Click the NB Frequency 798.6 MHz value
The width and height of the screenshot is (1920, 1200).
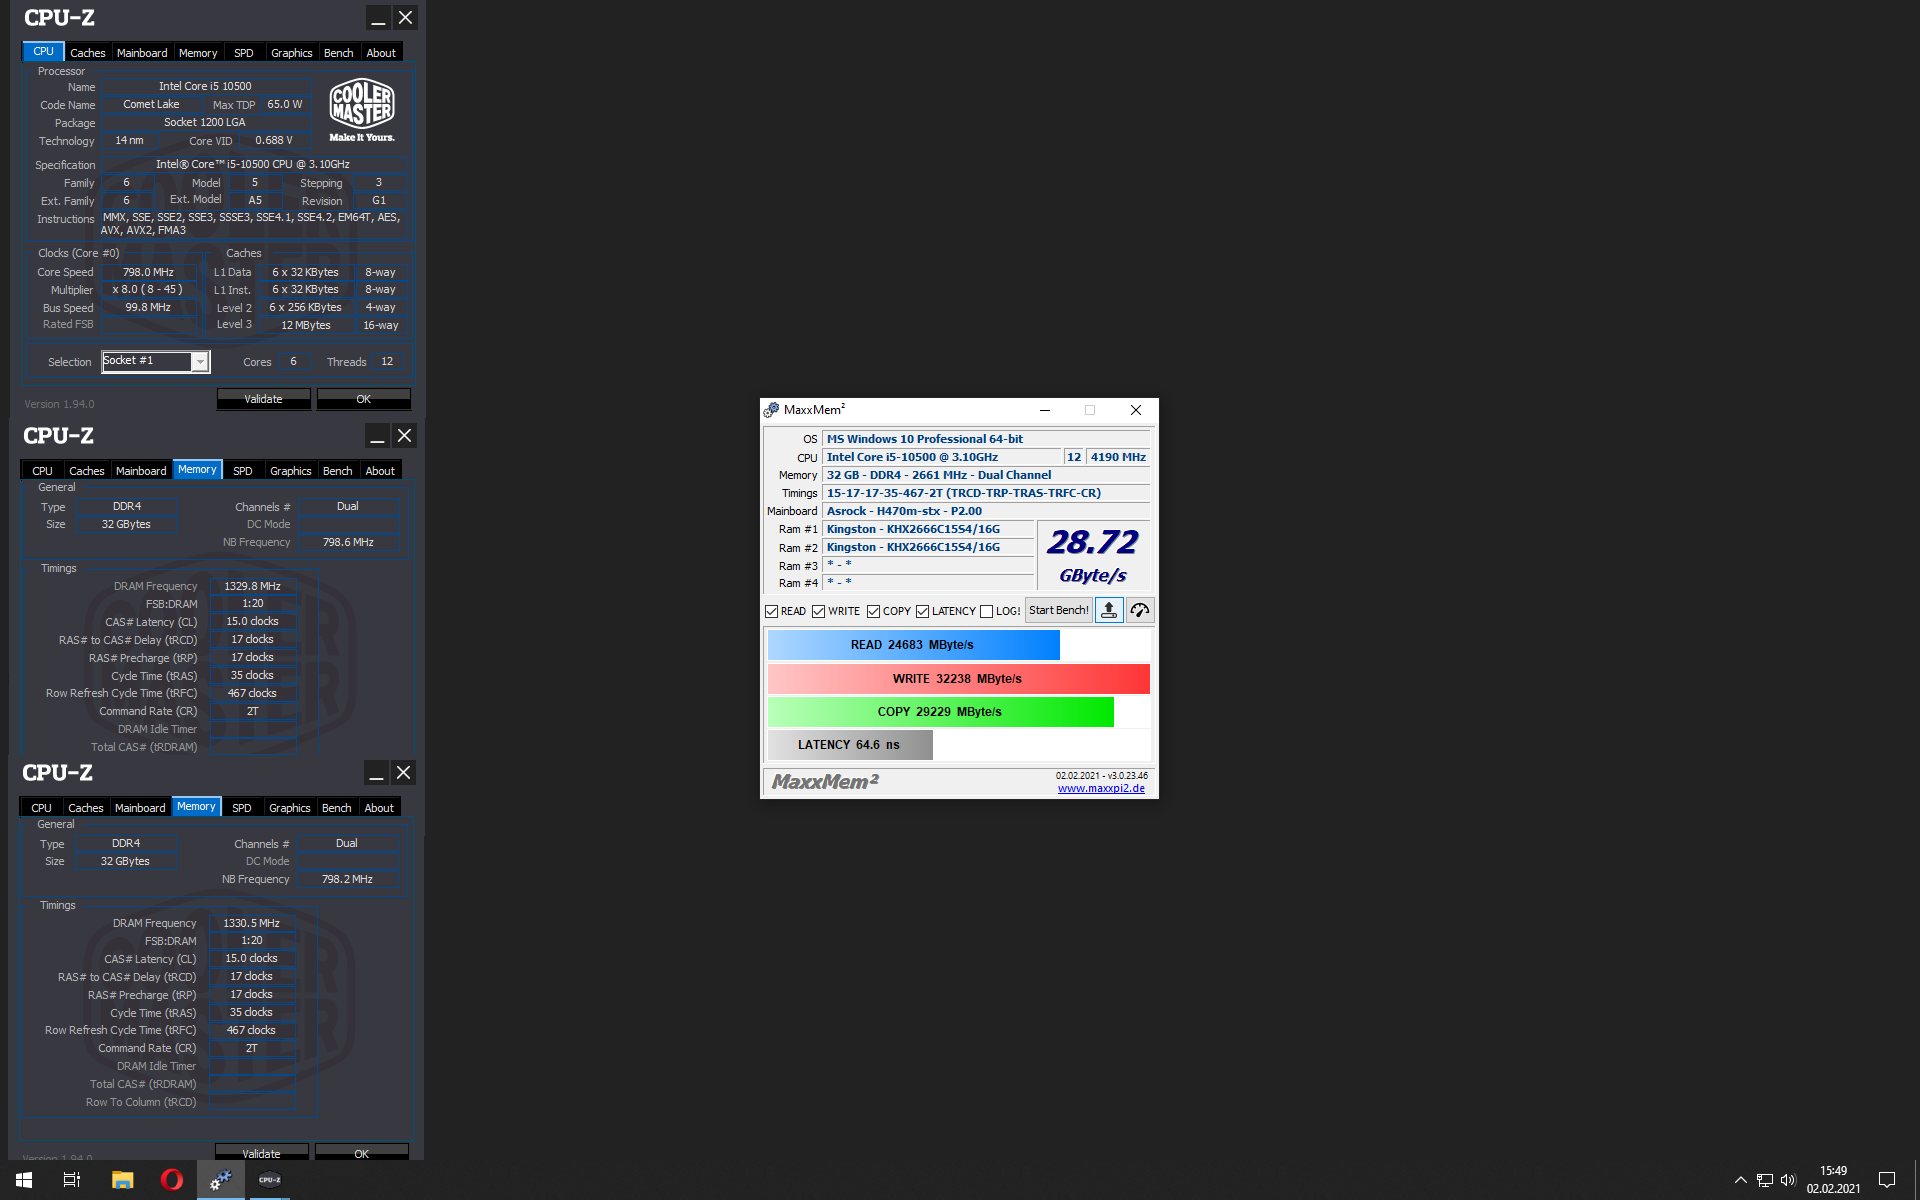click(x=348, y=542)
